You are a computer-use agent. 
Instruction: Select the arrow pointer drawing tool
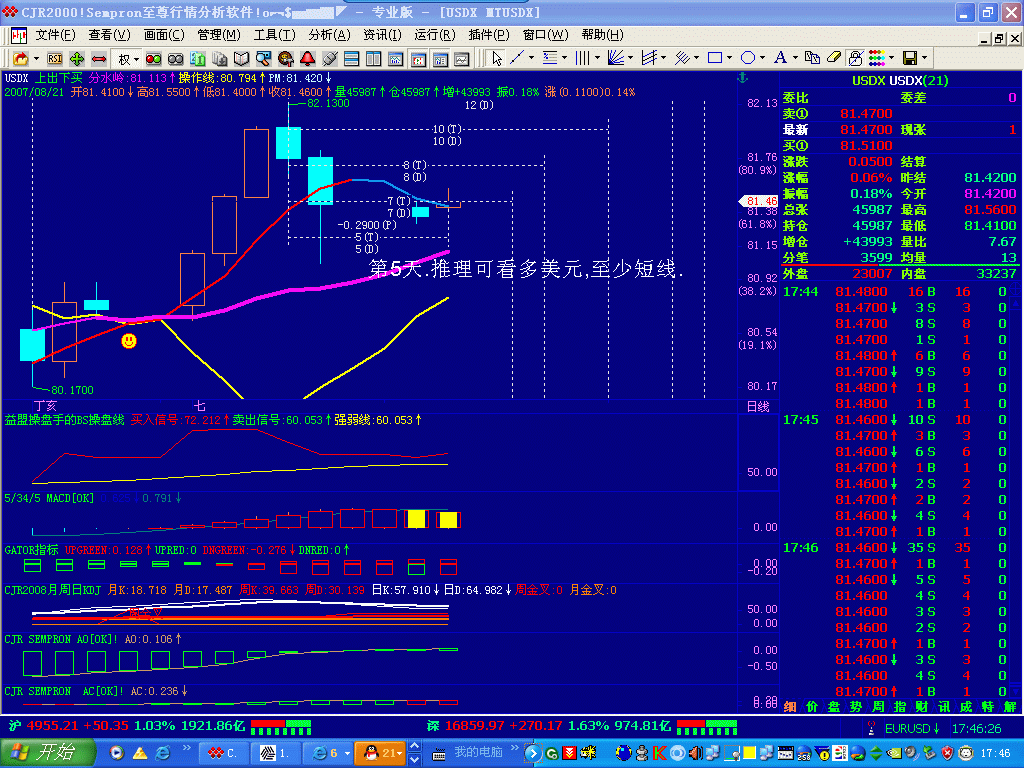coord(497,58)
